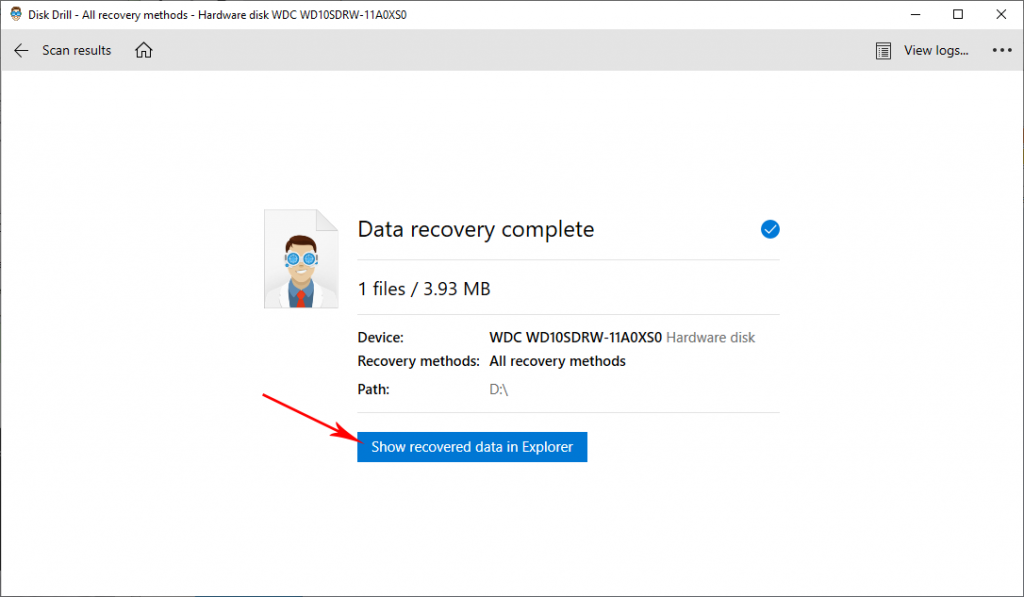Click the Data recovery complete heading
The height and width of the screenshot is (597, 1024).
(475, 229)
